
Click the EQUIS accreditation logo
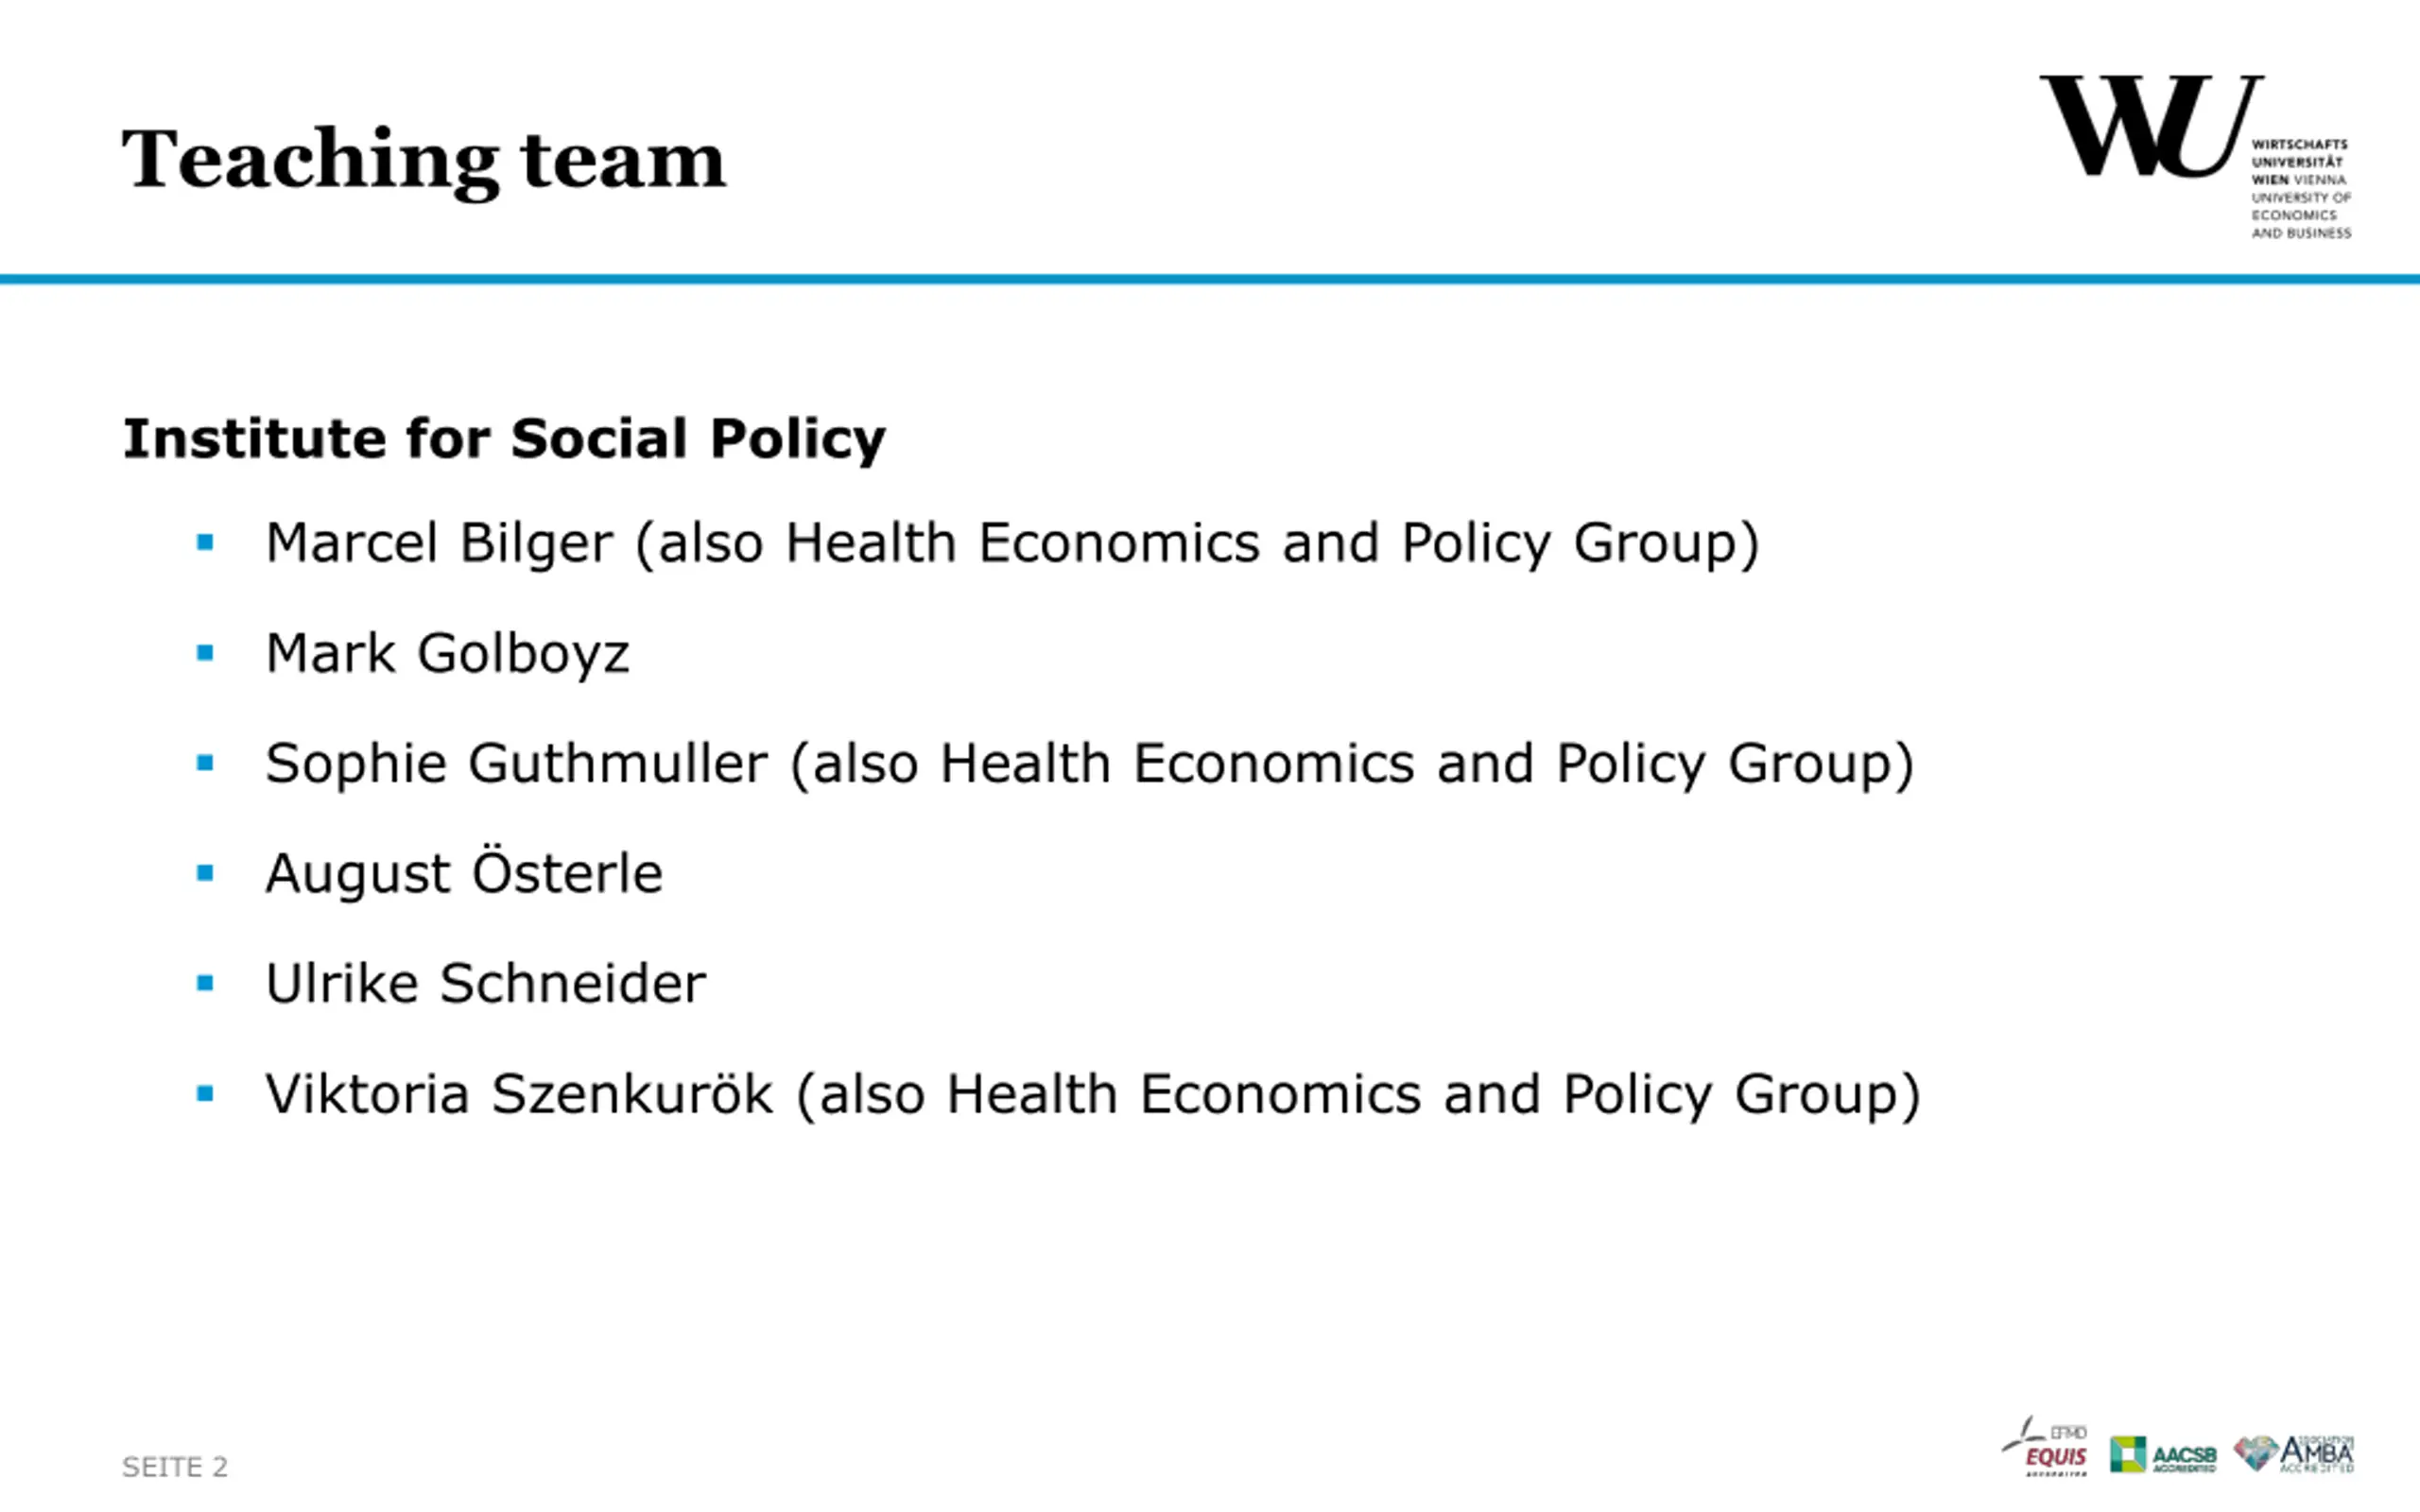pyautogui.click(x=2045, y=1446)
